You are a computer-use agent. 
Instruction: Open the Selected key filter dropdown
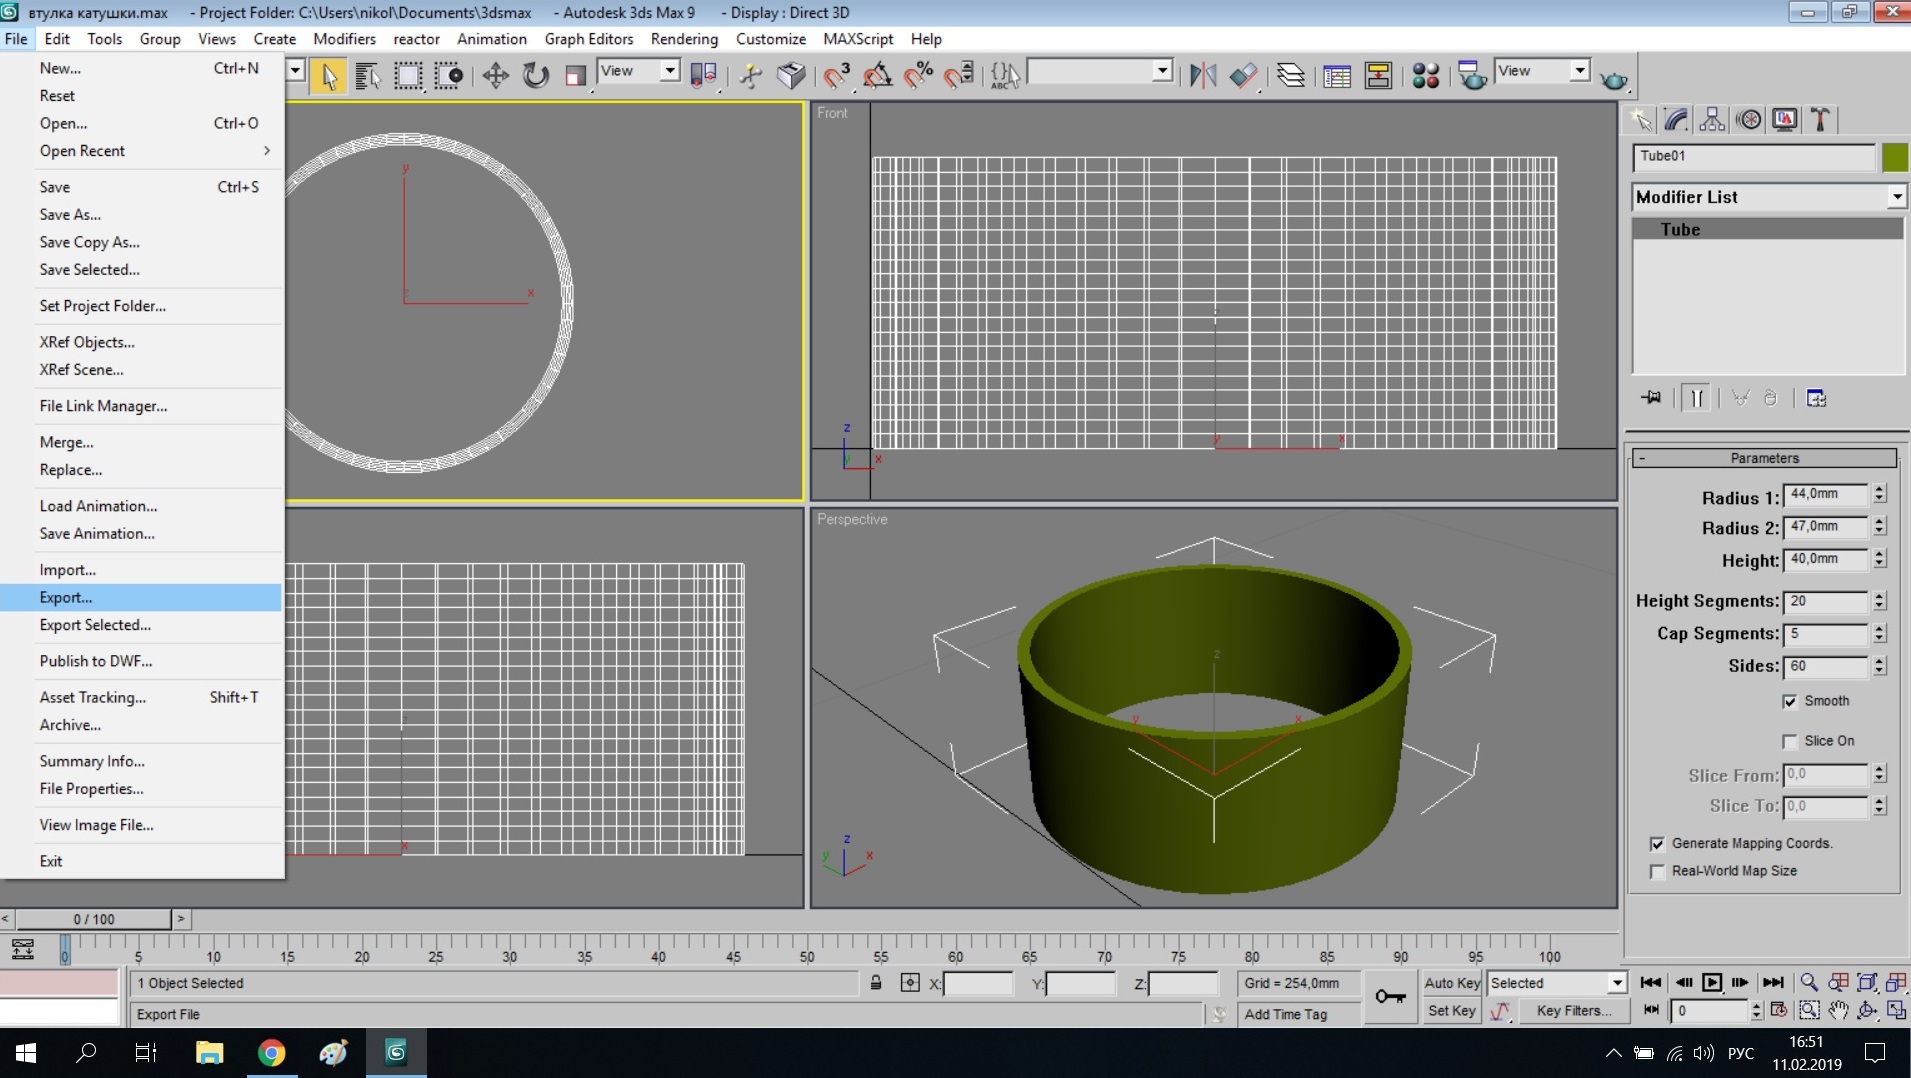click(x=1616, y=983)
